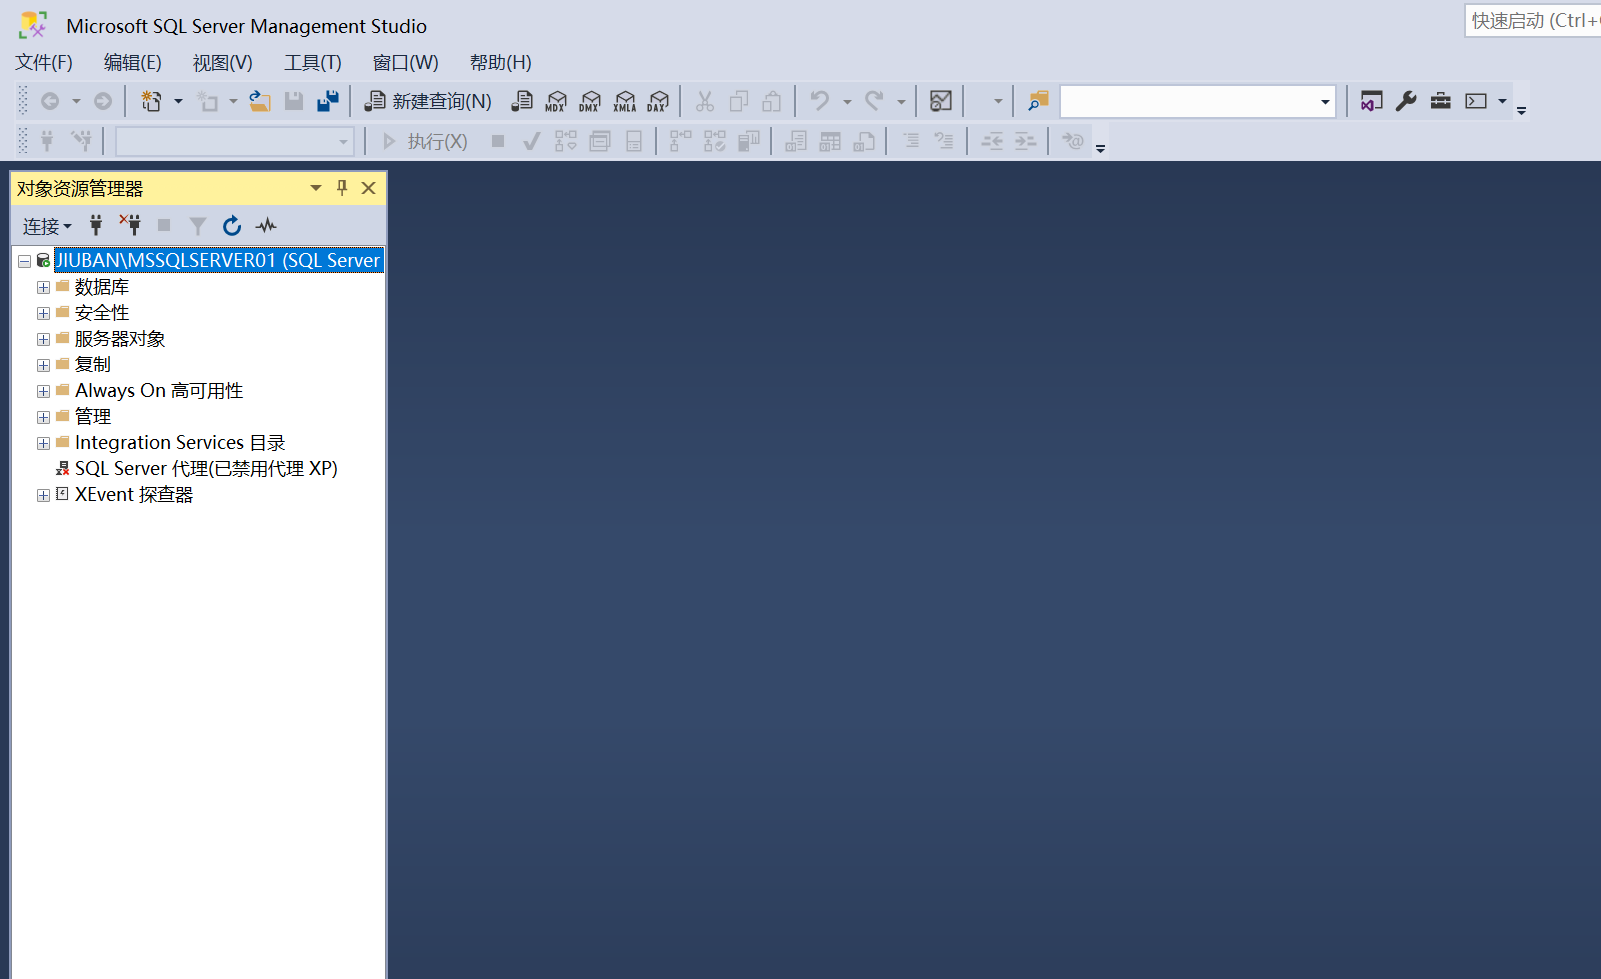Select the 安全性 tree item
Viewport: 1601px width, 979px height.
point(102,313)
